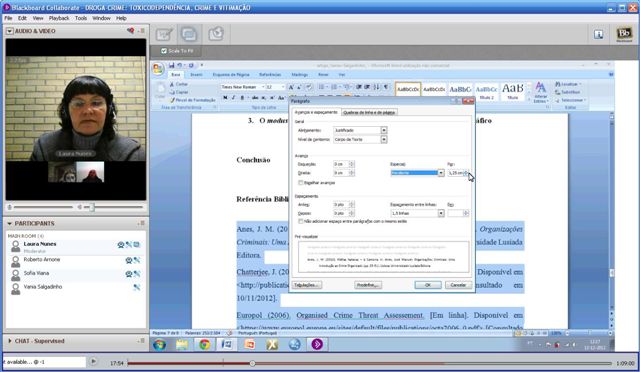640x372 pixels.
Task: Switch to Quebras de linha e de página tab
Action: tap(369, 112)
